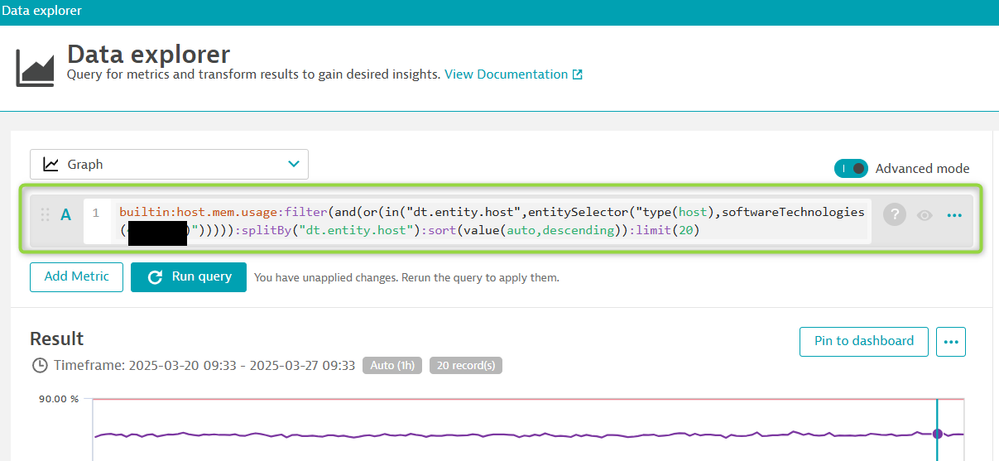The height and width of the screenshot is (461, 999).
Task: Click the Add Metric button
Action: pos(76,277)
